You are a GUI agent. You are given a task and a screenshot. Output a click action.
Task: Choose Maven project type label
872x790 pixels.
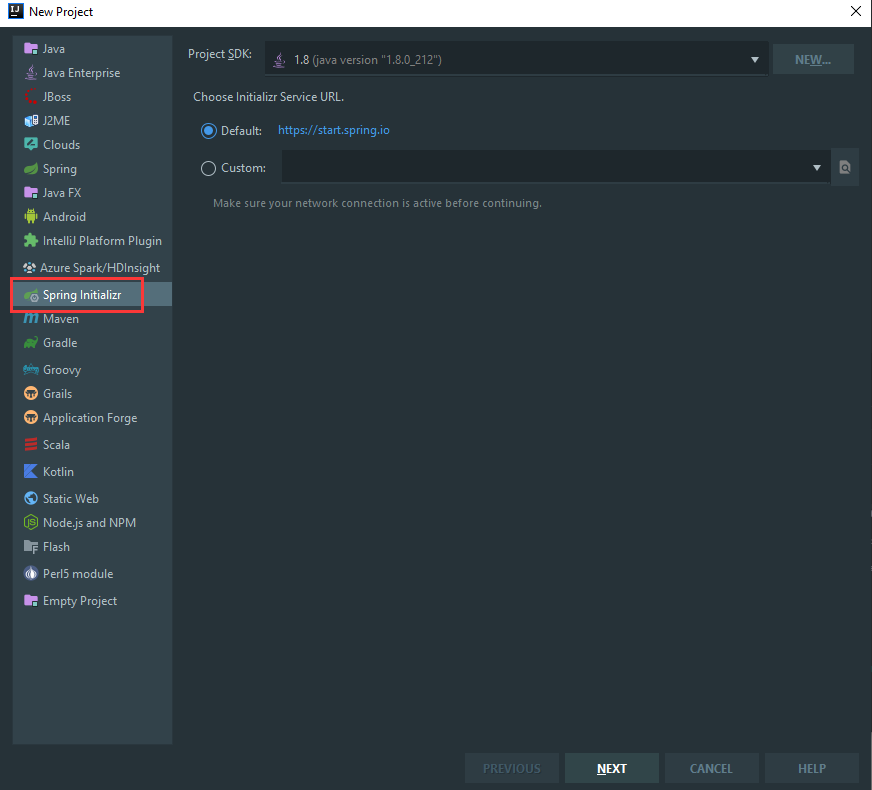click(x=61, y=319)
